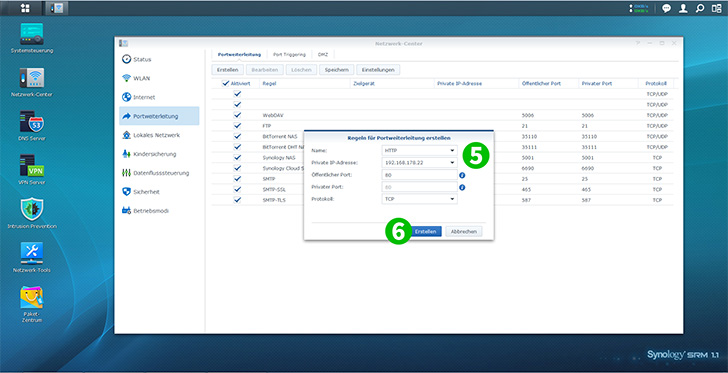Screen dimensions: 728x373
Task: Open the notifications chat bubble icon
Action: coord(666,8)
